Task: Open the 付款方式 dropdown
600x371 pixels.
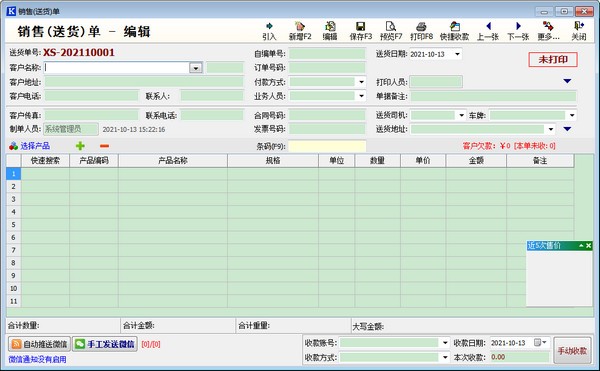Action: tap(361, 82)
